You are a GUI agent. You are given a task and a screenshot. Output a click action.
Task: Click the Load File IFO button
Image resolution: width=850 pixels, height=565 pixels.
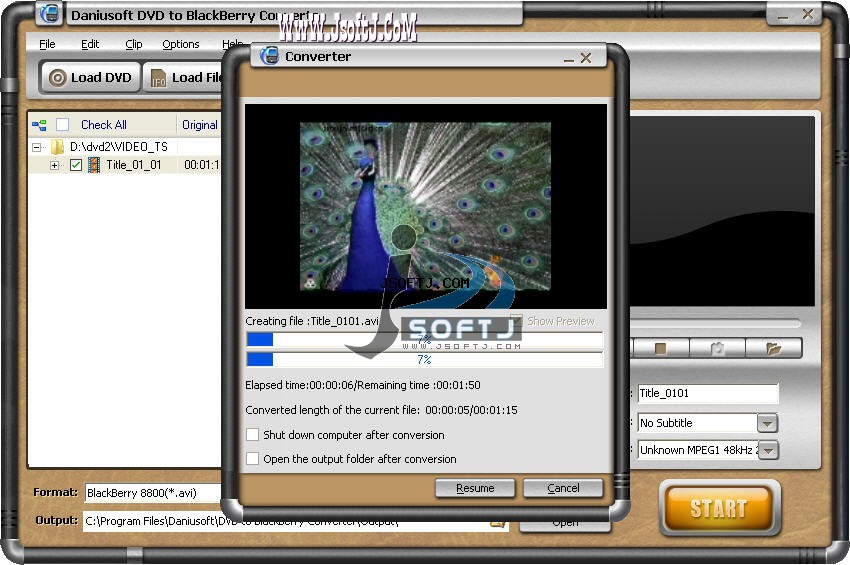point(184,78)
